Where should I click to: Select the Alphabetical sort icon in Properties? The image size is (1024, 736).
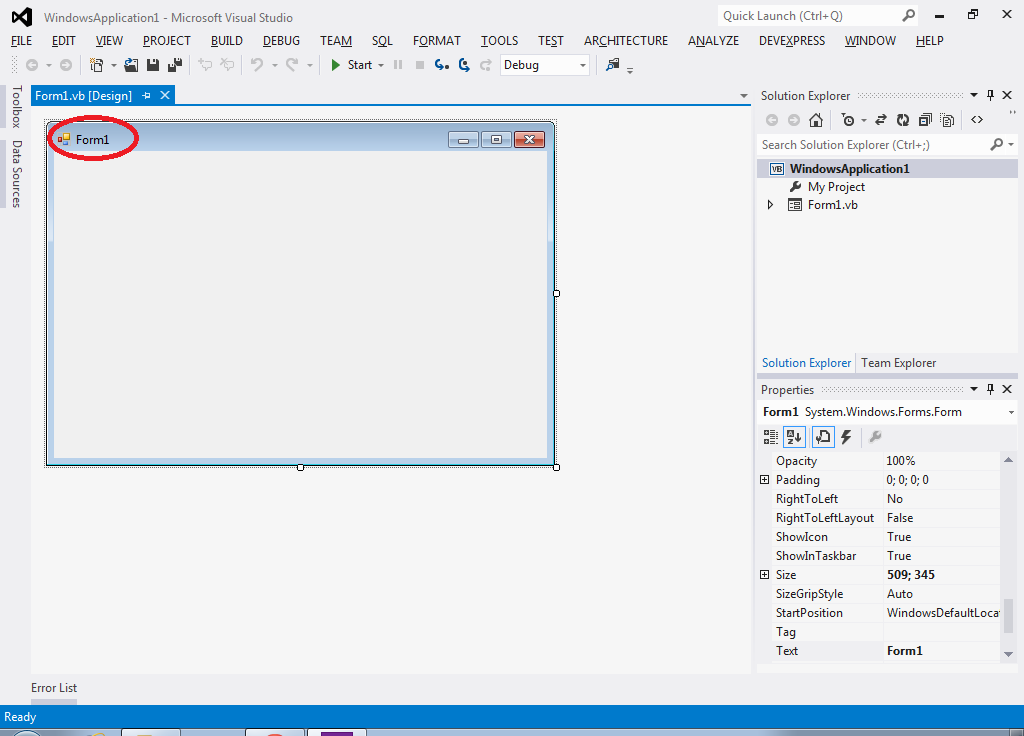[793, 437]
